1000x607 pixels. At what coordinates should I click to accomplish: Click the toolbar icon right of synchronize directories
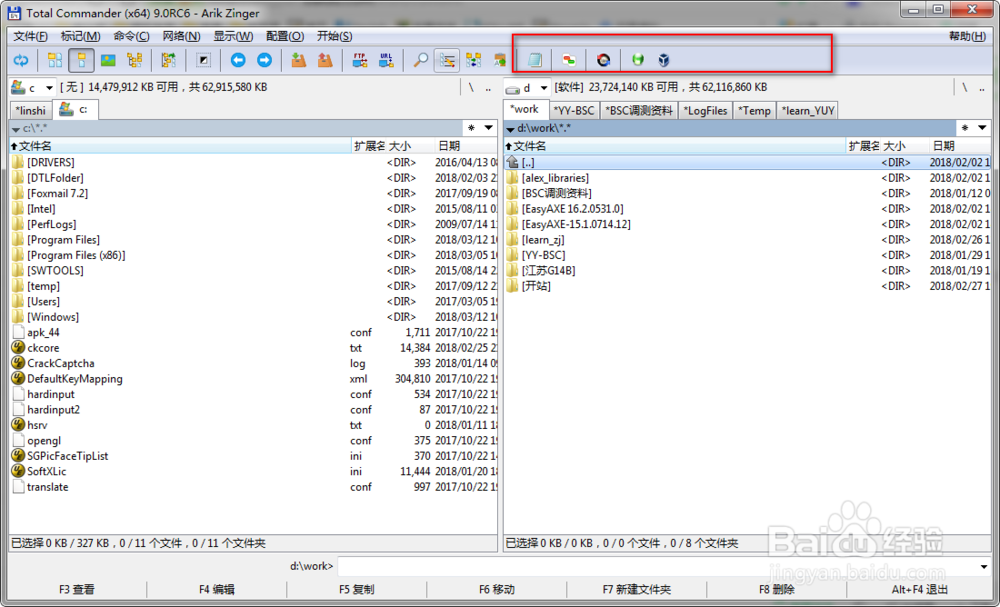[x=499, y=61]
